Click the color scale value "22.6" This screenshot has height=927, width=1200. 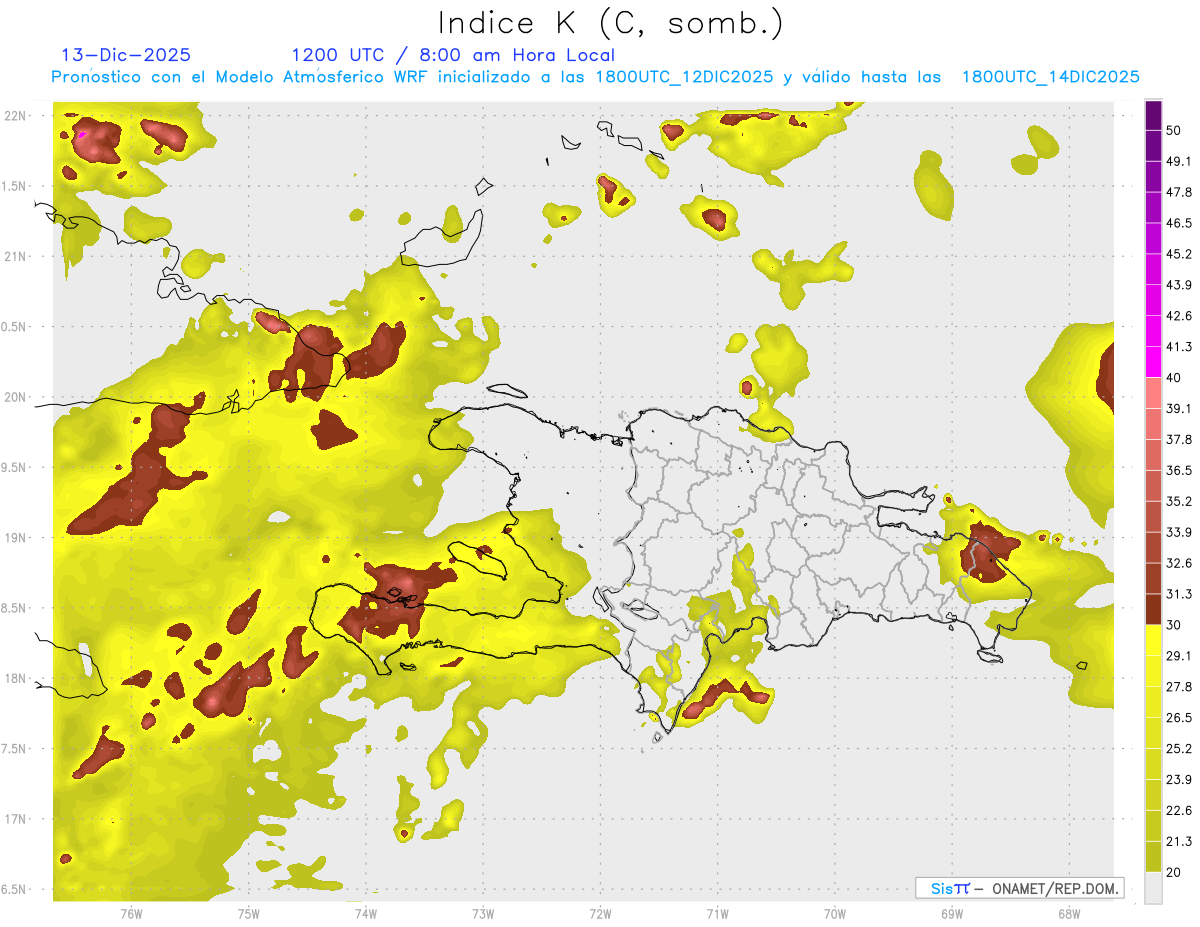1179,810
